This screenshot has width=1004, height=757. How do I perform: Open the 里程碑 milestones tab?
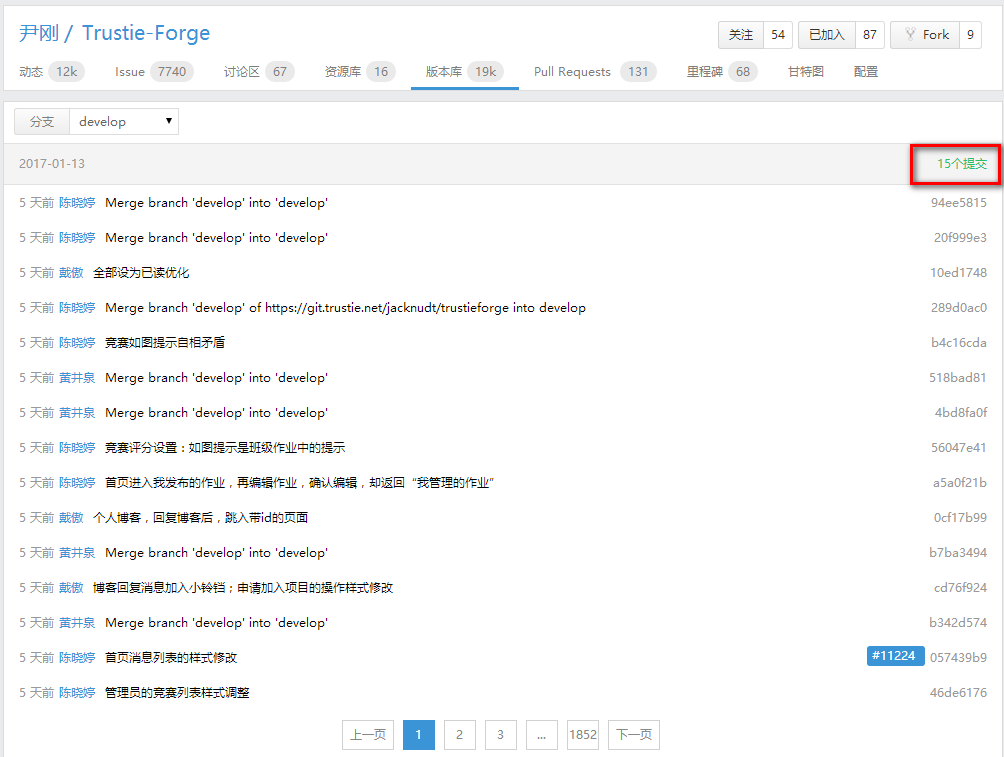[722, 72]
